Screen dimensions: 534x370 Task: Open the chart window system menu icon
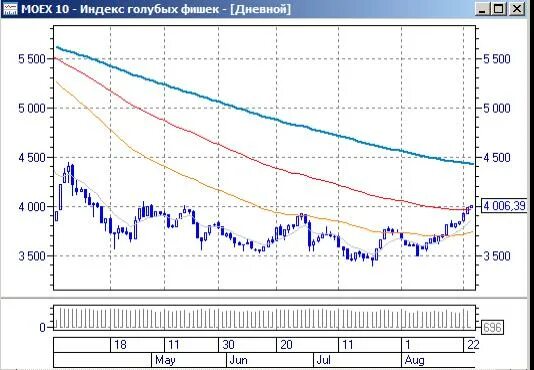[x=10, y=9]
